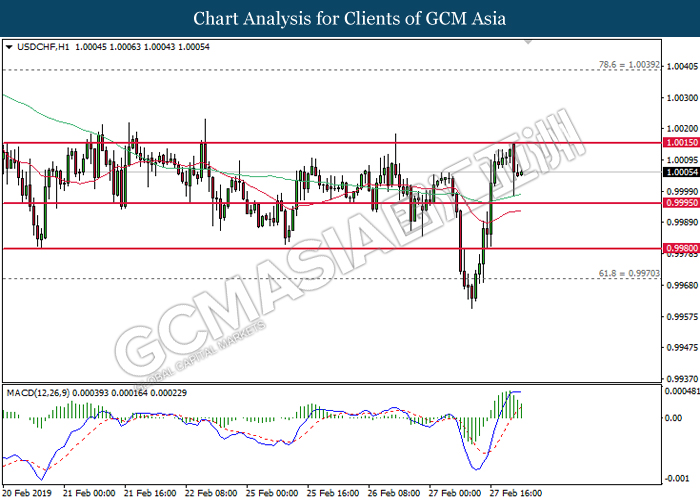Click the 27 Feb 16:00 time label
The width and height of the screenshot is (700, 500).
click(516, 493)
